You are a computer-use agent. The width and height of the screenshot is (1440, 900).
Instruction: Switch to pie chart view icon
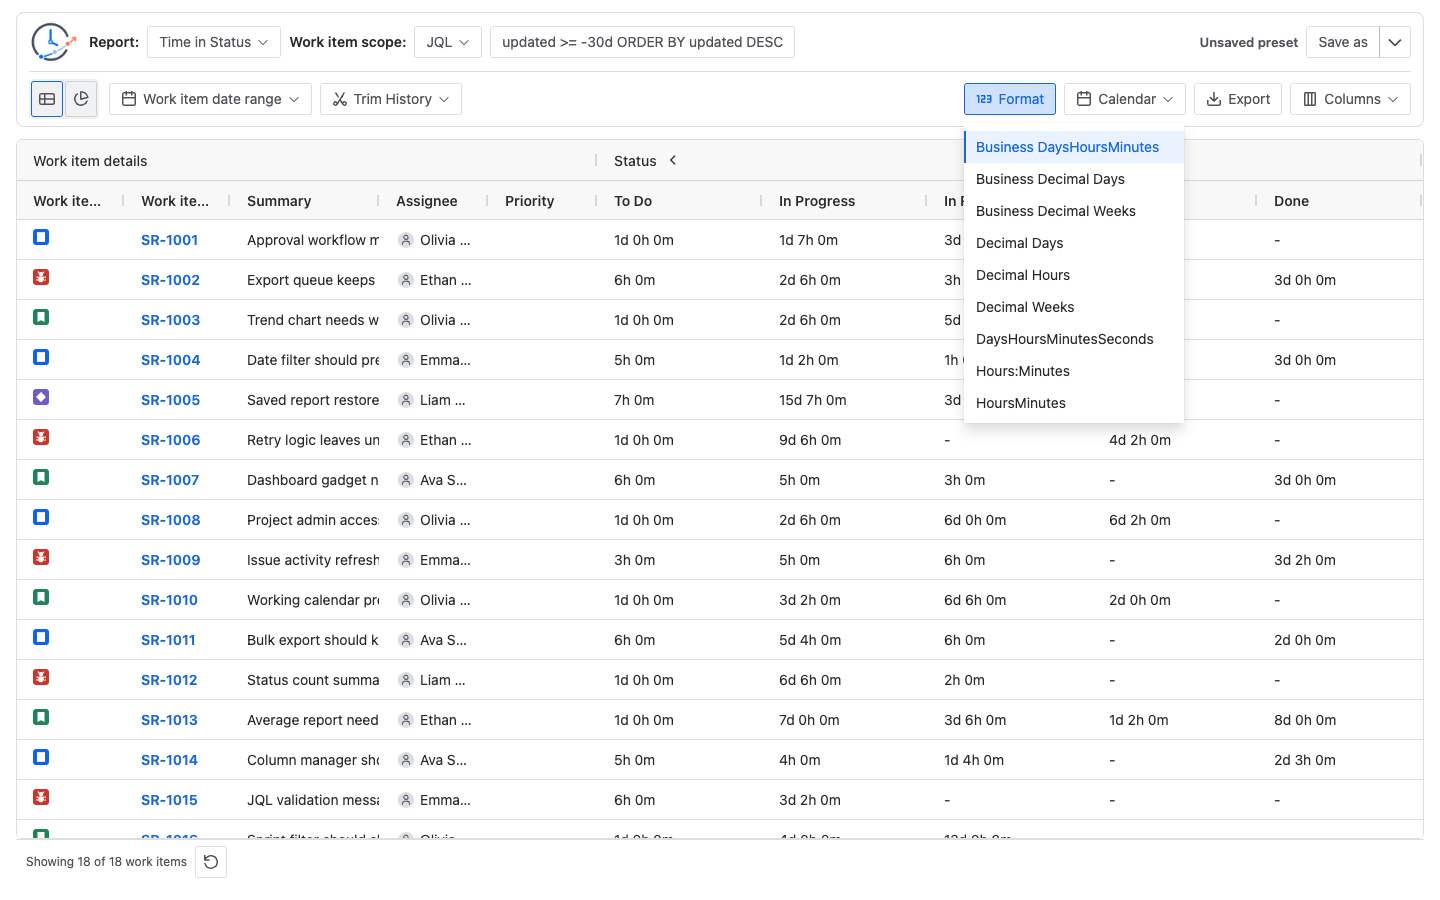click(81, 99)
